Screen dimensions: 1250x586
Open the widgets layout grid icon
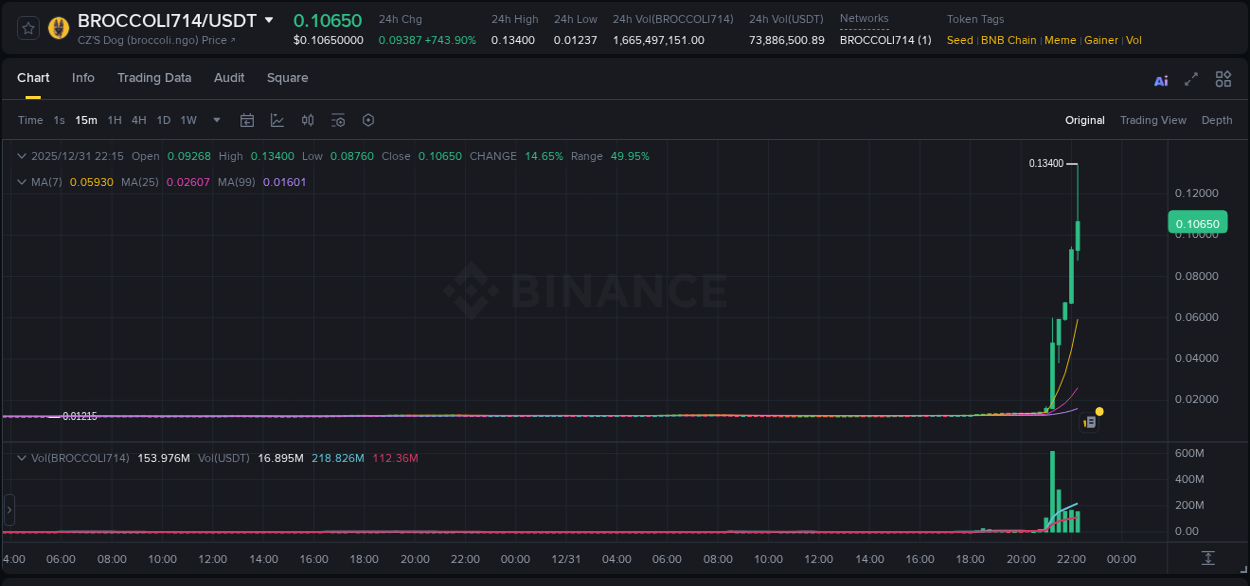coord(1223,79)
